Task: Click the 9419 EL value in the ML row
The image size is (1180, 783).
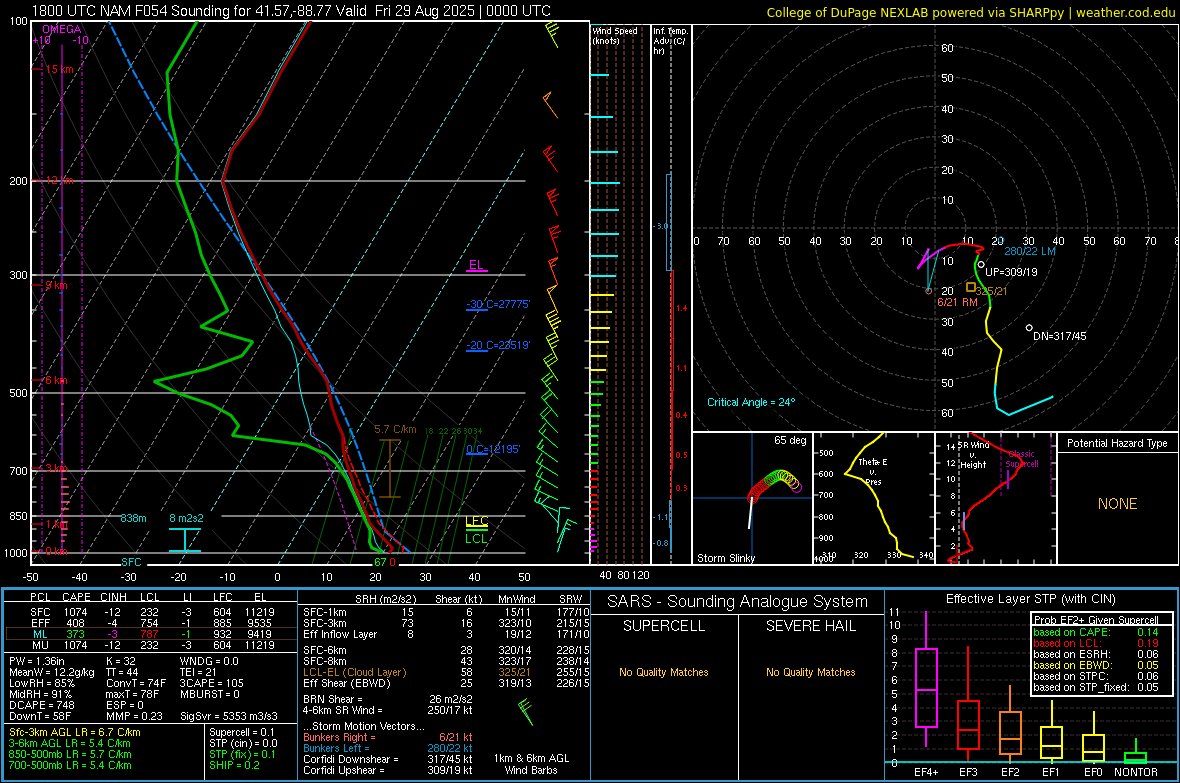Action: click(x=260, y=634)
